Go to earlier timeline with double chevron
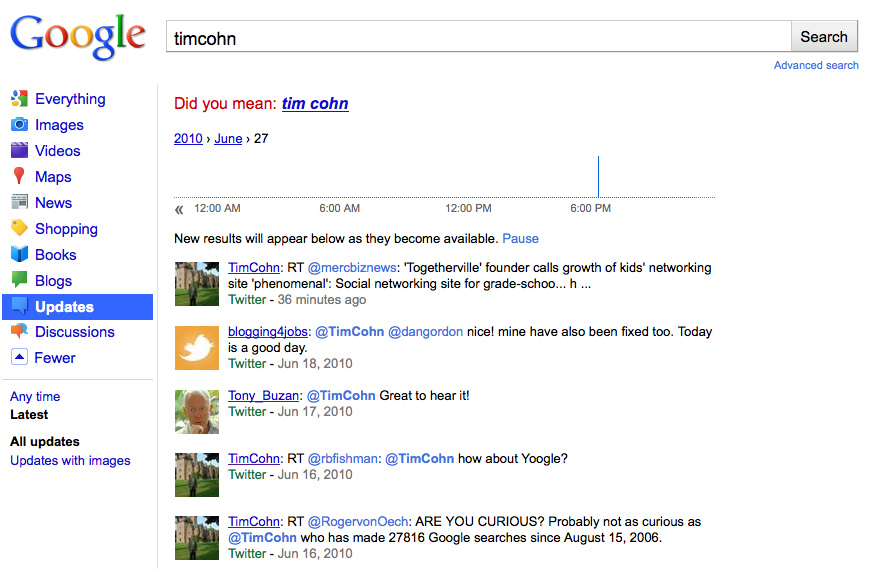 click(x=179, y=209)
